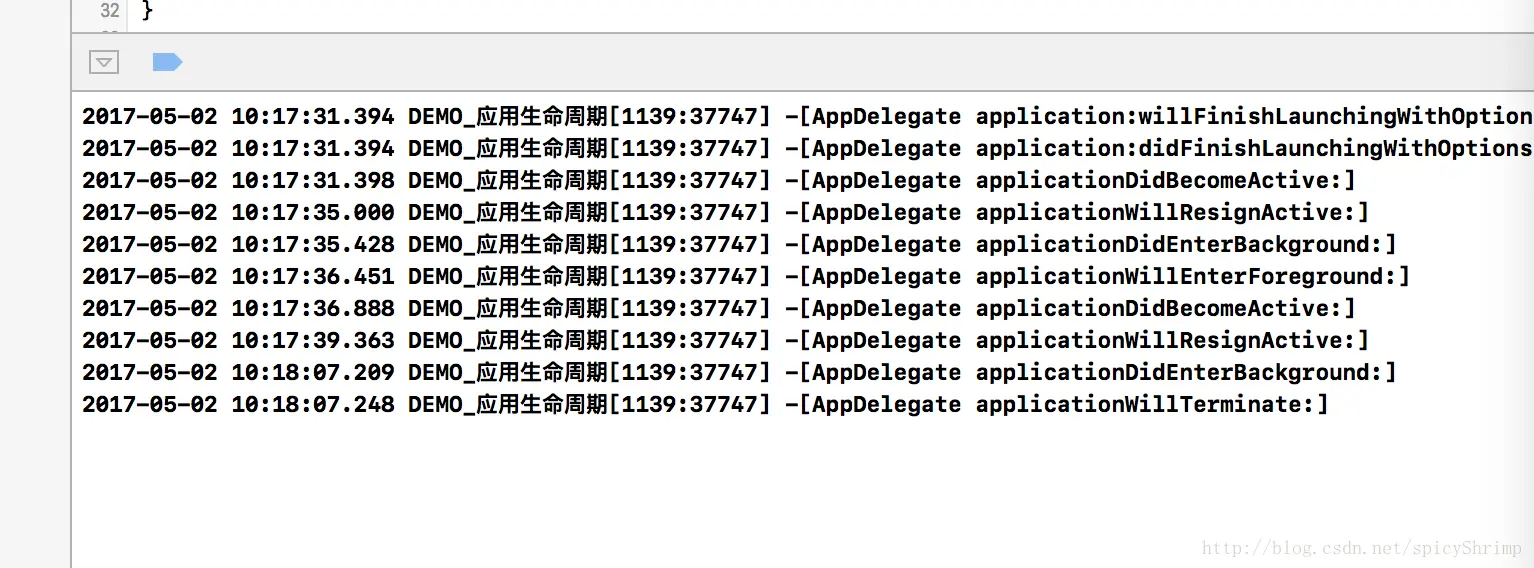Click the closing brace on line 32
1534x568 pixels.
[x=148, y=11]
